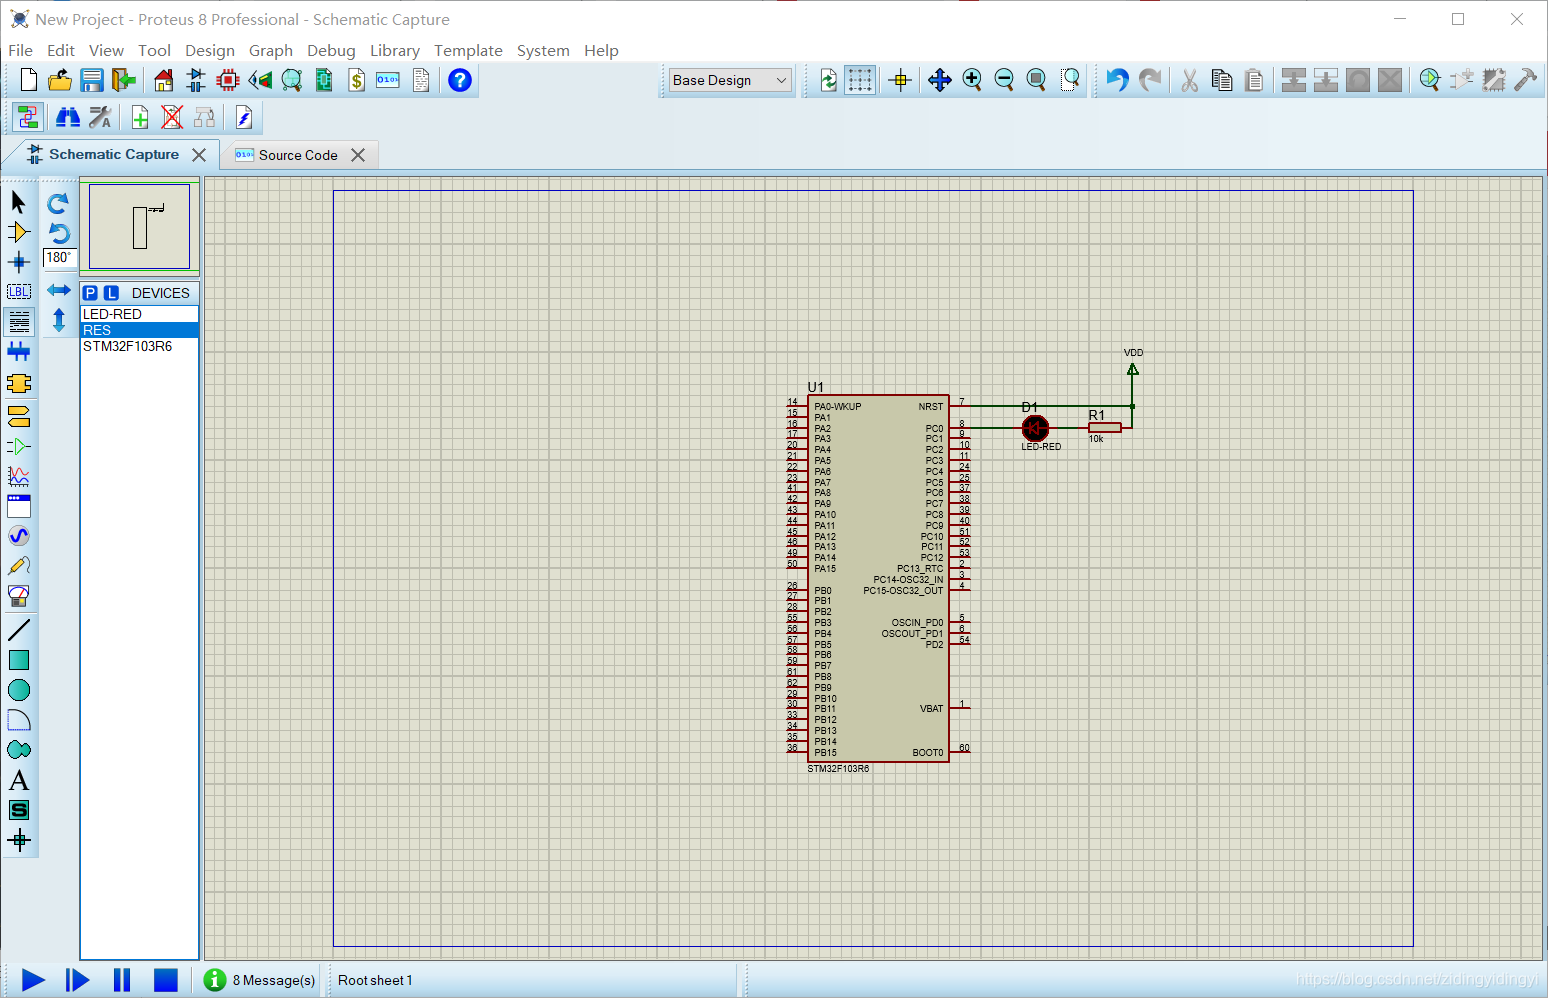This screenshot has width=1548, height=998.
Task: Click the Undo arrow
Action: [1117, 80]
